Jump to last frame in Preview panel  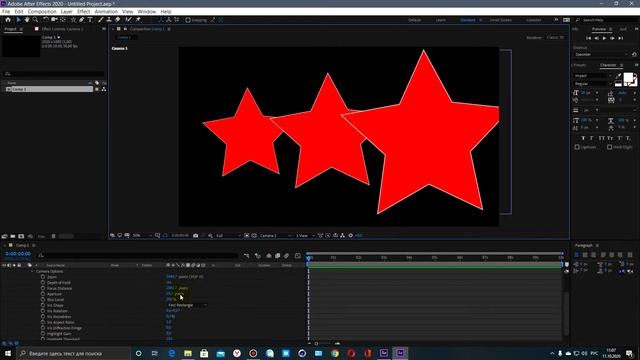pyautogui.click(x=620, y=38)
